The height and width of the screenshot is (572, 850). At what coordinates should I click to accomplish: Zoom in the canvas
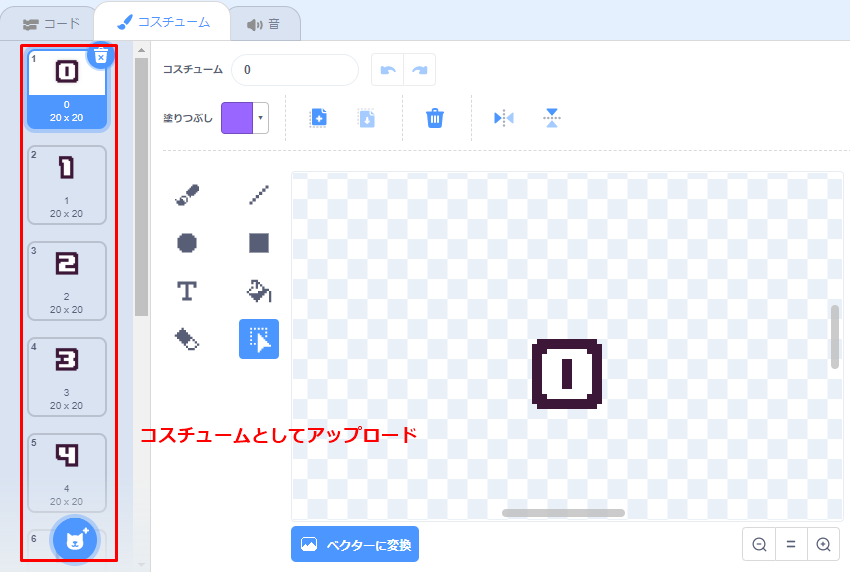pos(823,544)
